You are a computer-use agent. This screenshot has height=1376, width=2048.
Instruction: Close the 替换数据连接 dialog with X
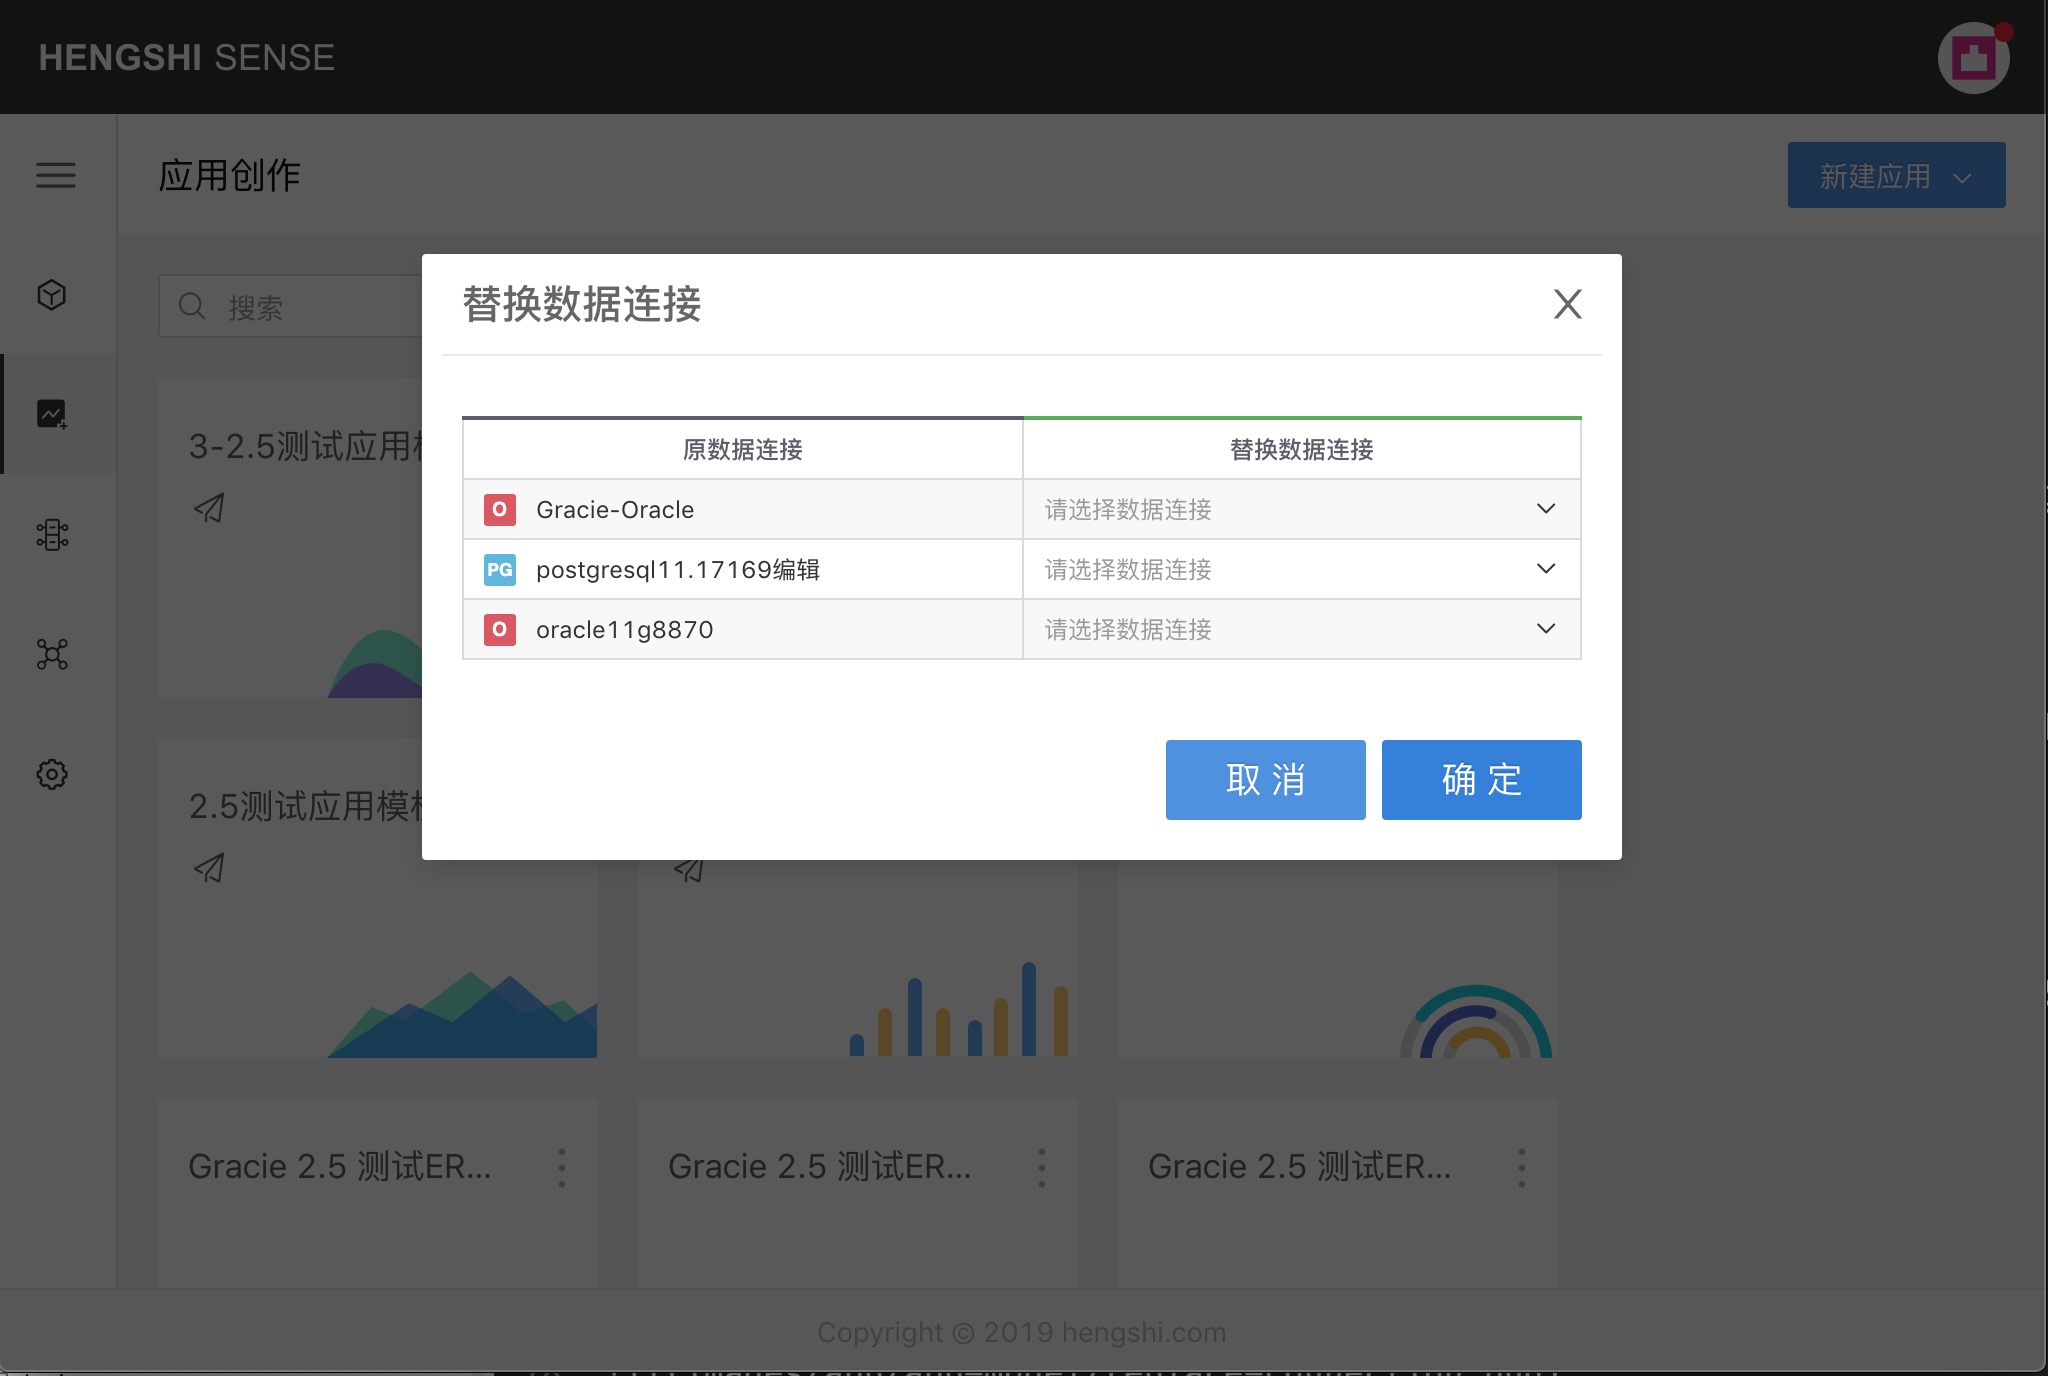click(1567, 304)
